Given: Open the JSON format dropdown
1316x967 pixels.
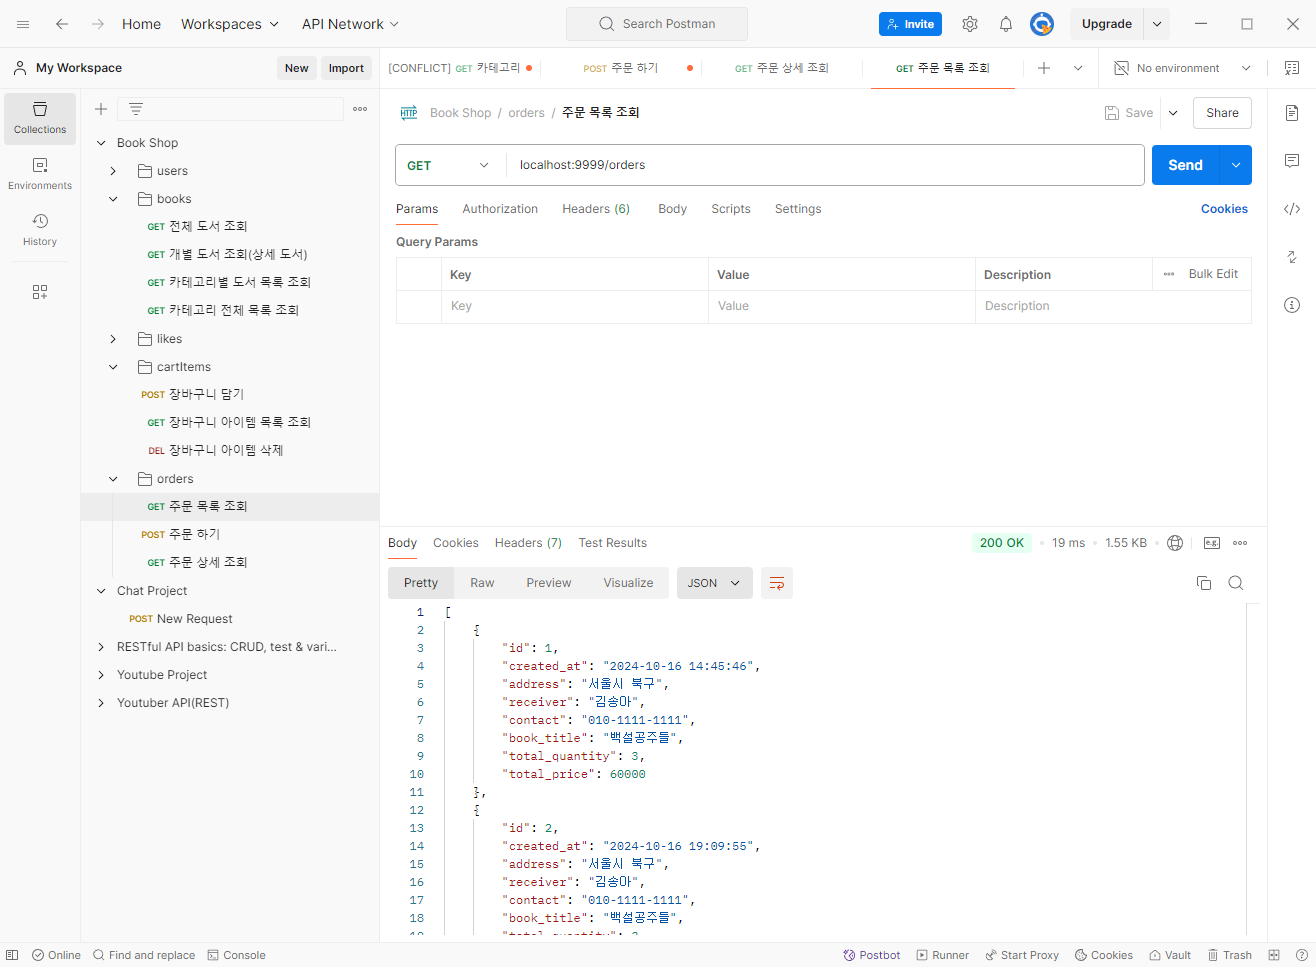Looking at the screenshot, I should click(714, 583).
